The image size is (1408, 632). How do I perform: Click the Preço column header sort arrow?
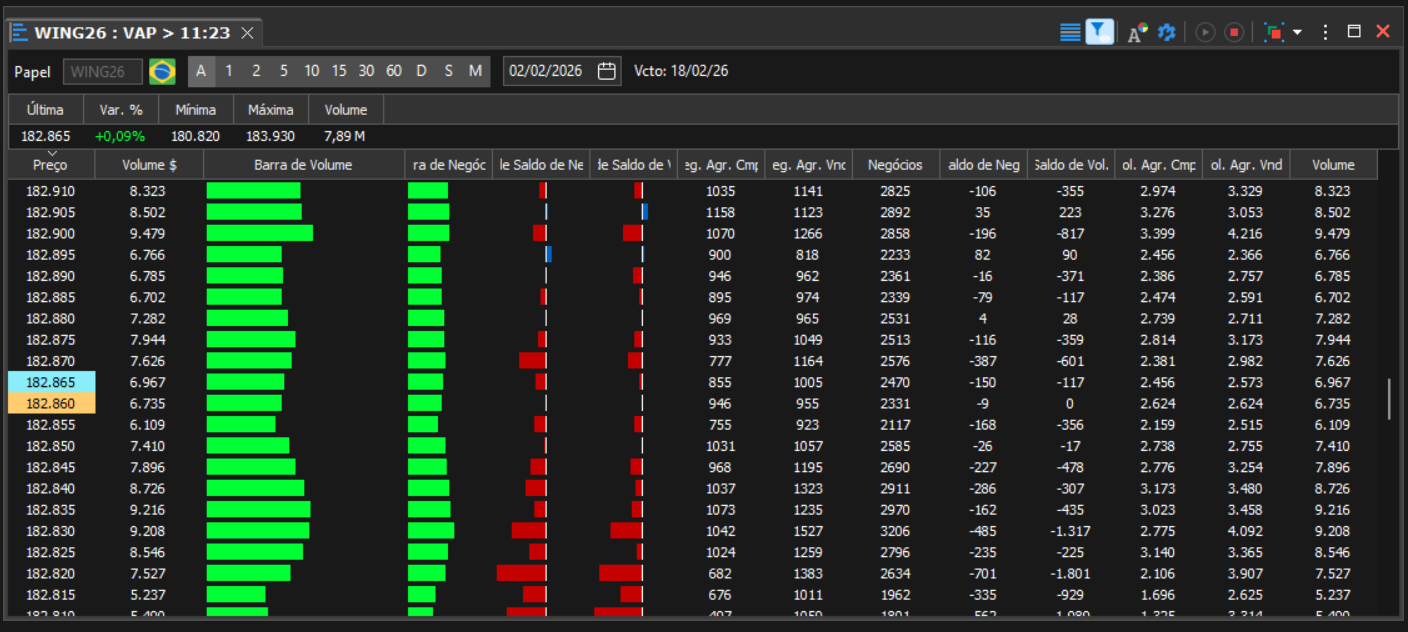[52, 153]
